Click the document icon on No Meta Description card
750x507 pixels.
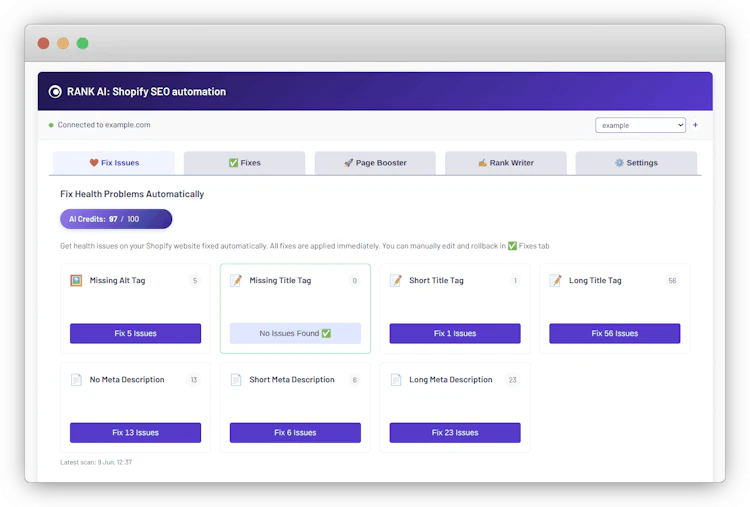[x=76, y=380]
